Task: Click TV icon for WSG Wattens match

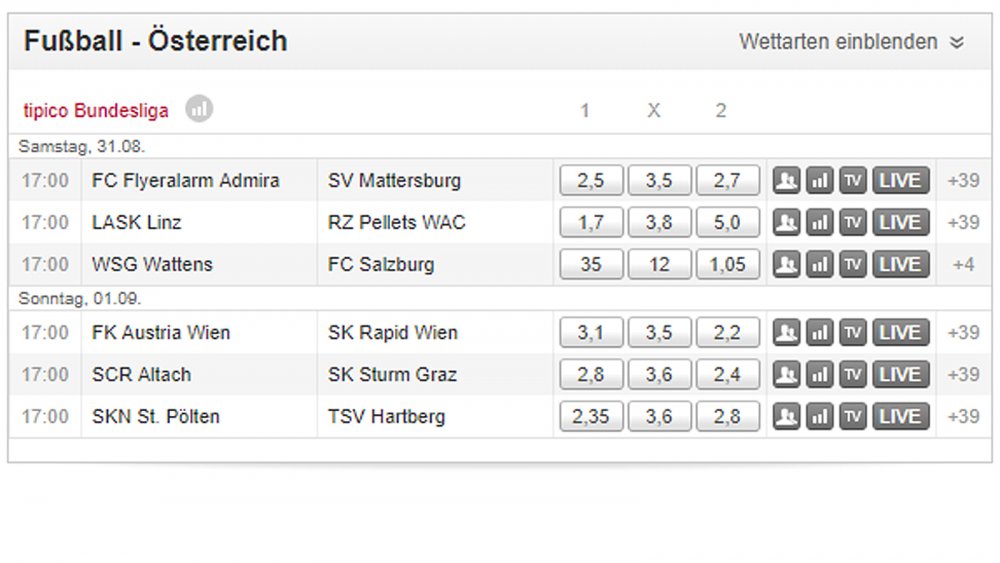Action: coord(853,265)
